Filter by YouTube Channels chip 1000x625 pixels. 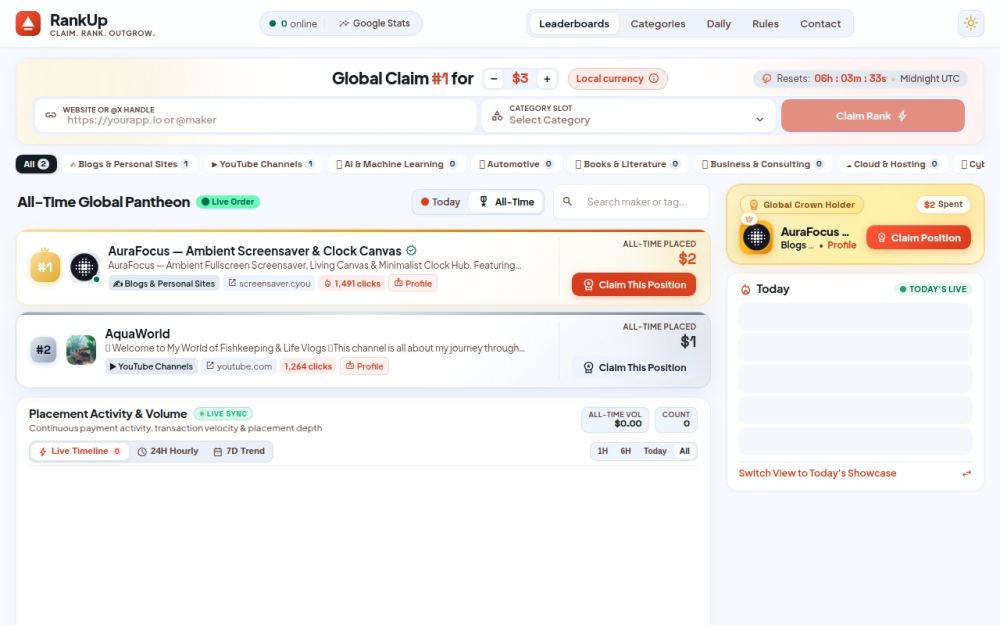coord(263,164)
